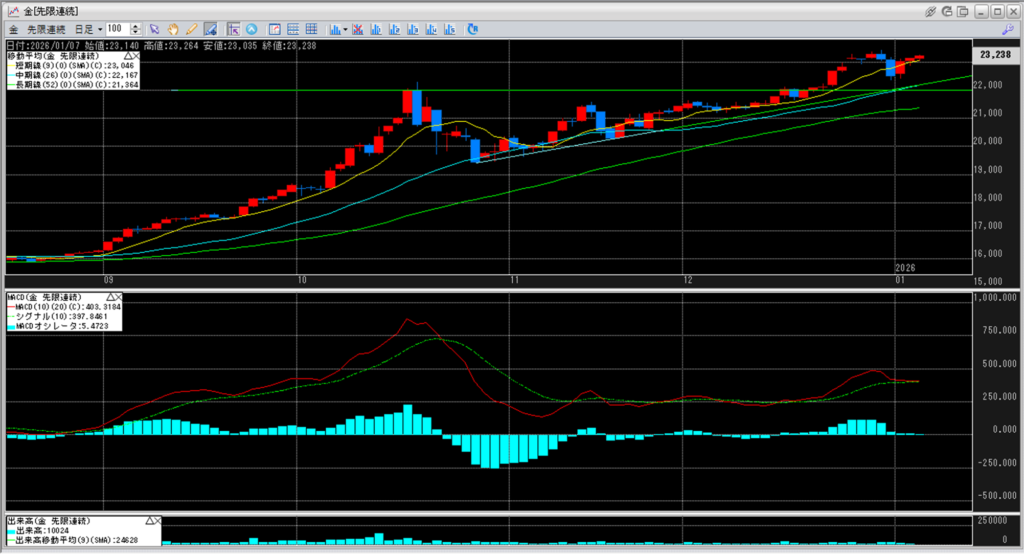The image size is (1024, 554).
Task: Click the 金 symbol menu item
Action: click(x=13, y=29)
